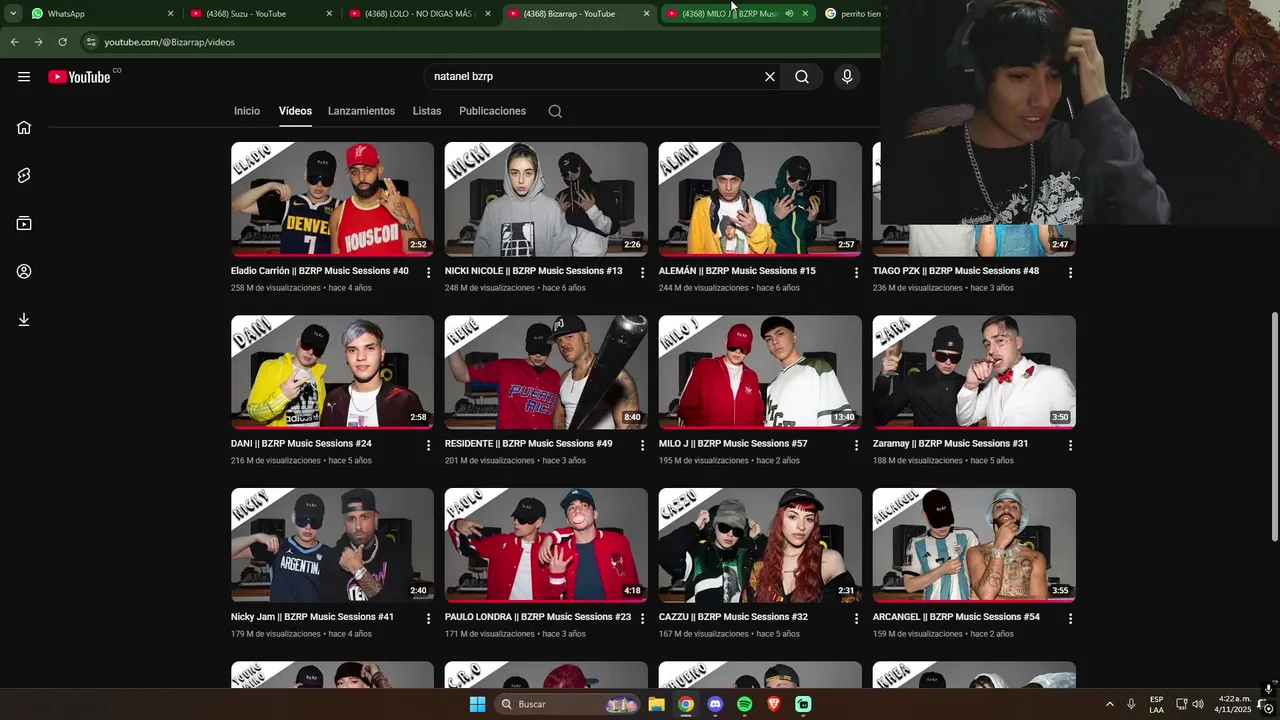Open Downloads in YouTube mini sidebar
The height and width of the screenshot is (720, 1280).
(24, 319)
